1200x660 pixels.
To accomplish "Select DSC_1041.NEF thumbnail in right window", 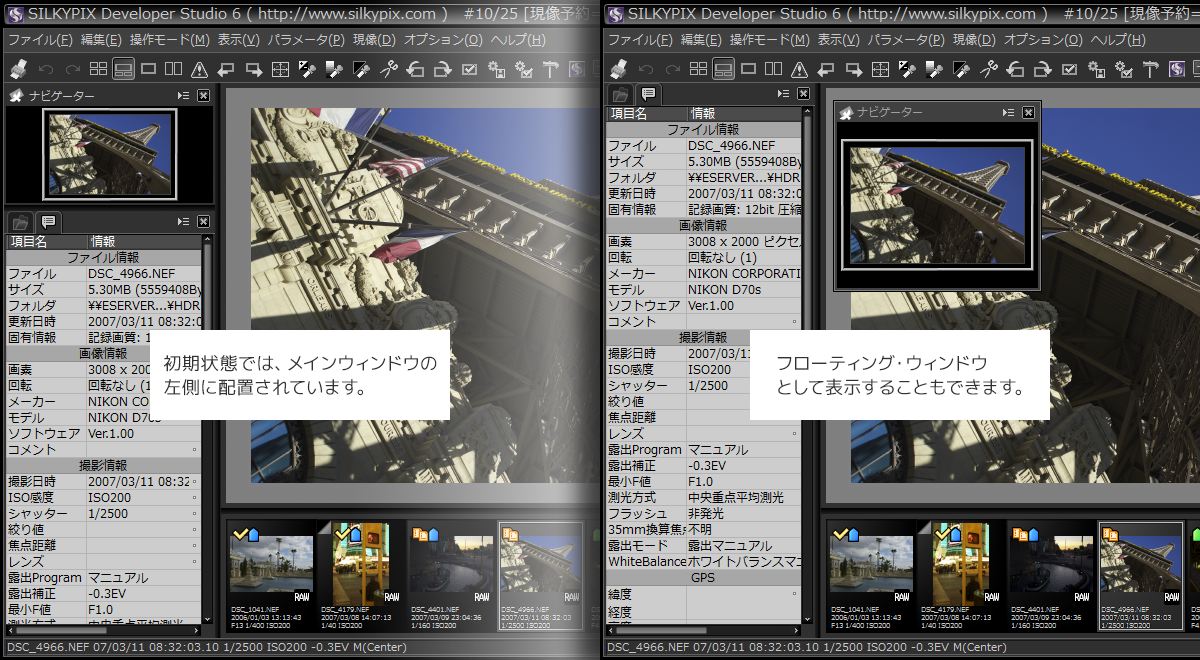I will point(870,575).
